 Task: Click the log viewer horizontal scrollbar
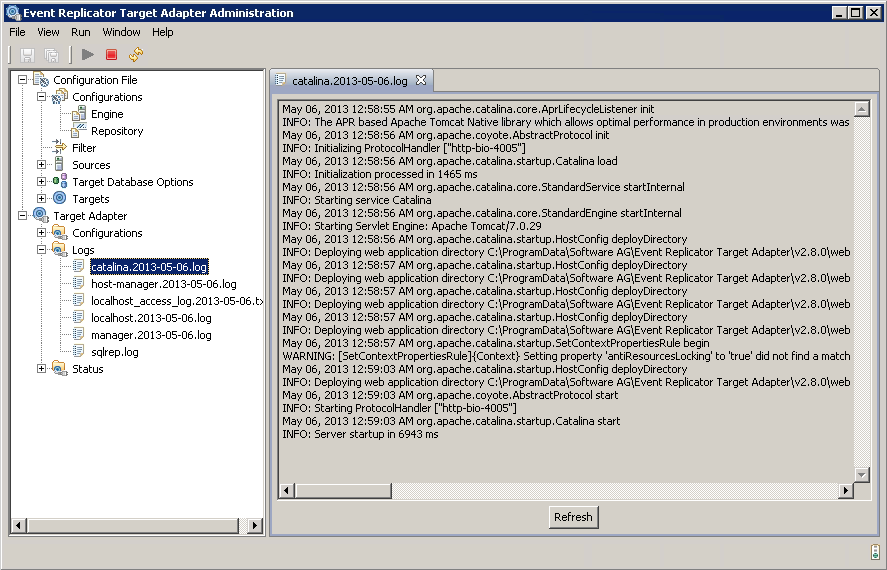click(x=560, y=491)
